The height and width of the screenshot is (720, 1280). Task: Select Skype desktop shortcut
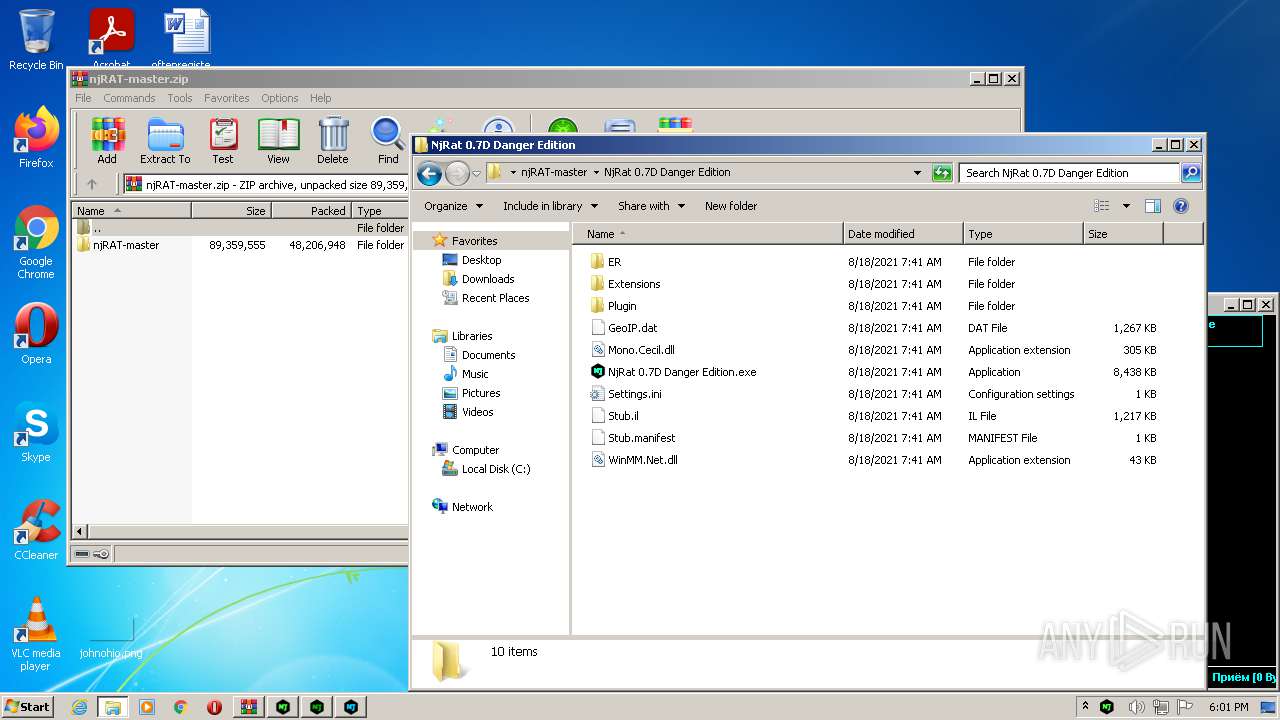(36, 432)
